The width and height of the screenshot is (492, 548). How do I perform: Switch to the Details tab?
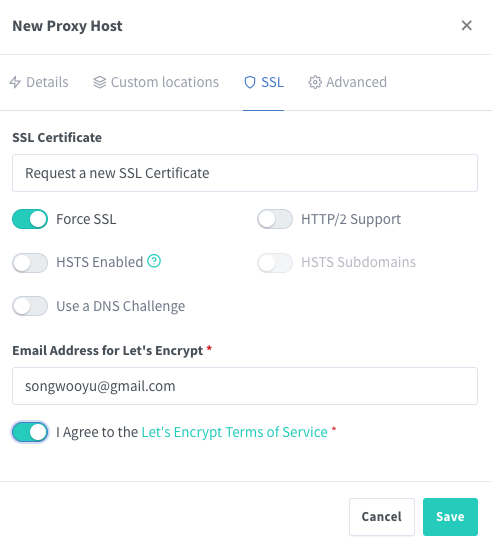39,82
